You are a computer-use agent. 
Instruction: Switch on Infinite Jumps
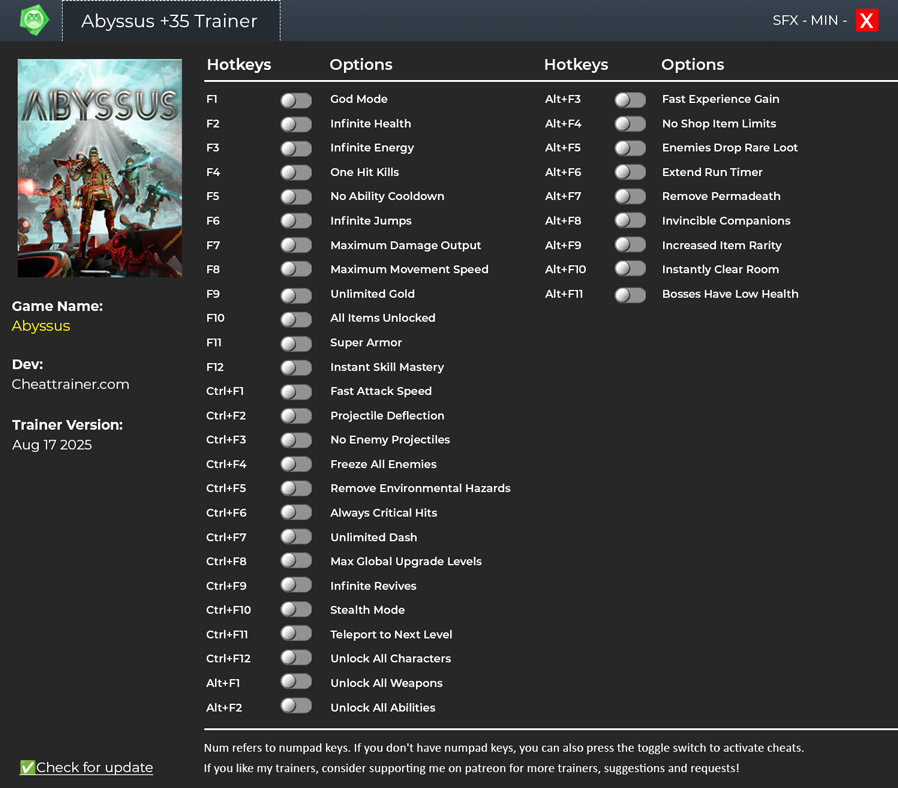(296, 221)
